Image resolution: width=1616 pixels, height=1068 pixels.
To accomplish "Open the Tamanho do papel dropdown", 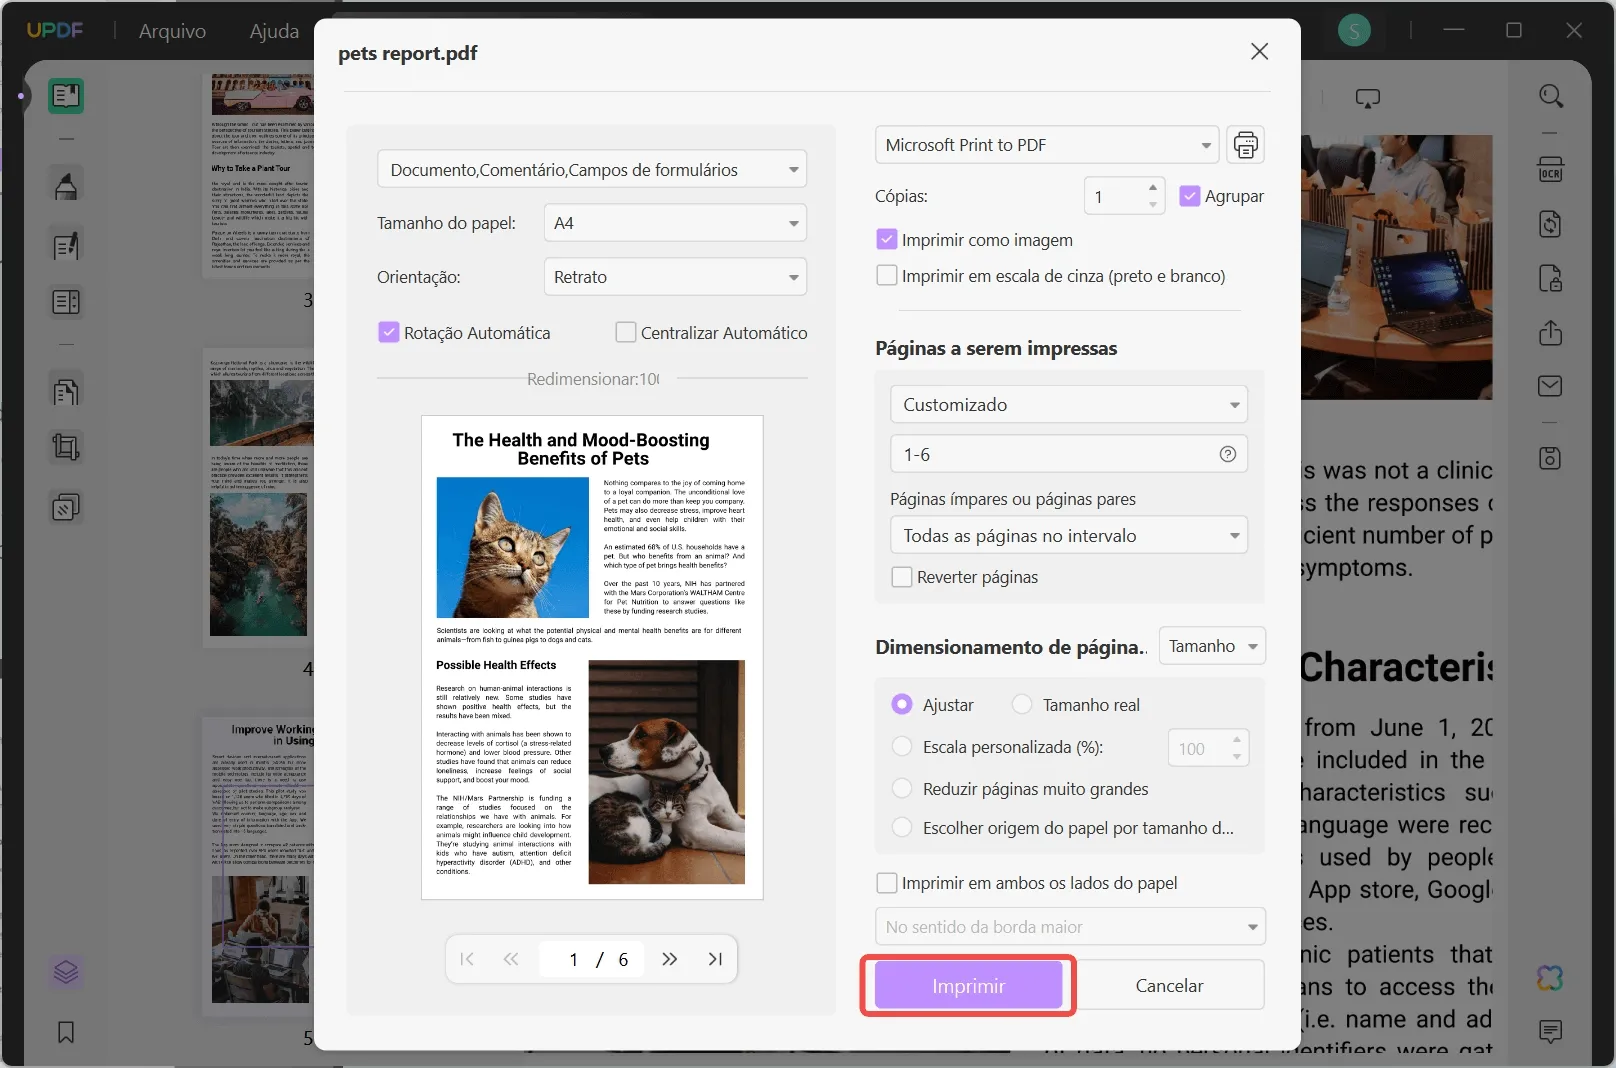I will (x=675, y=222).
